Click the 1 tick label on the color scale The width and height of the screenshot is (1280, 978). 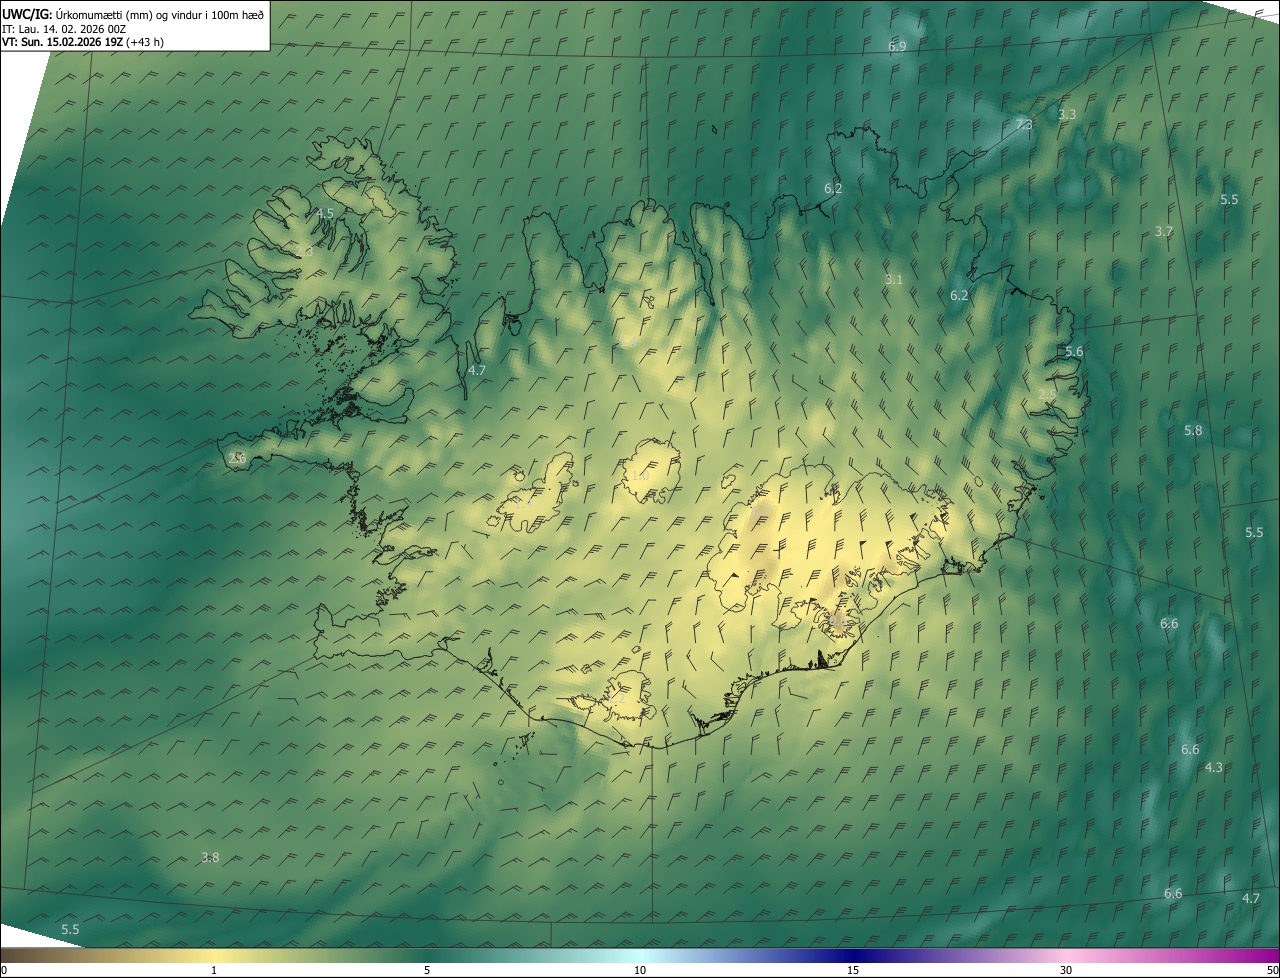click(214, 970)
